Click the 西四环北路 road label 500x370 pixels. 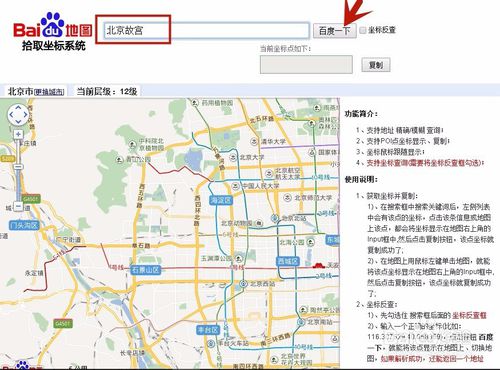point(197,210)
